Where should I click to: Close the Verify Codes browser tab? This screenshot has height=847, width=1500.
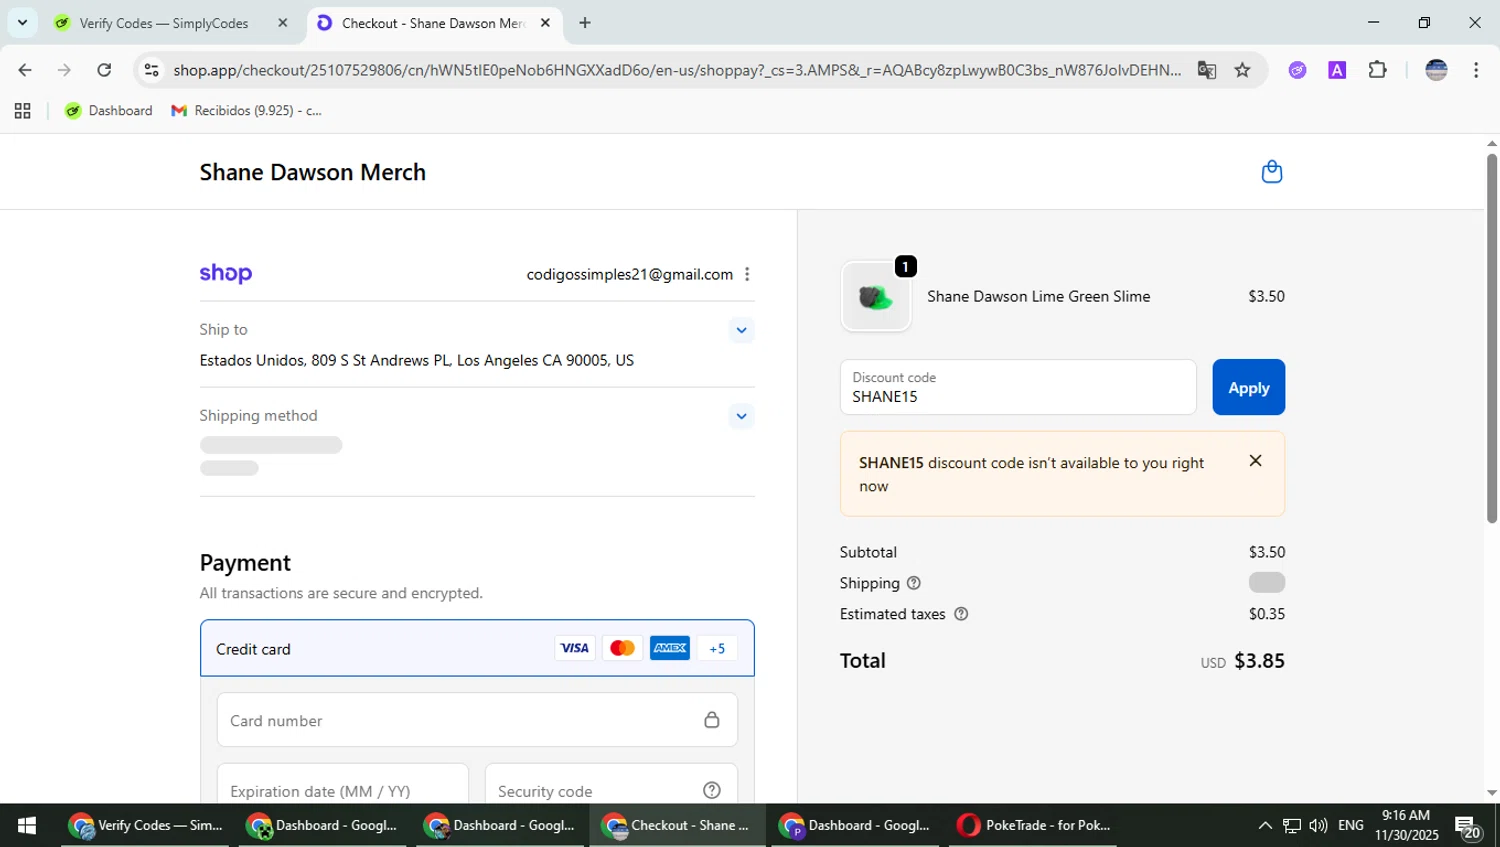pyautogui.click(x=283, y=23)
